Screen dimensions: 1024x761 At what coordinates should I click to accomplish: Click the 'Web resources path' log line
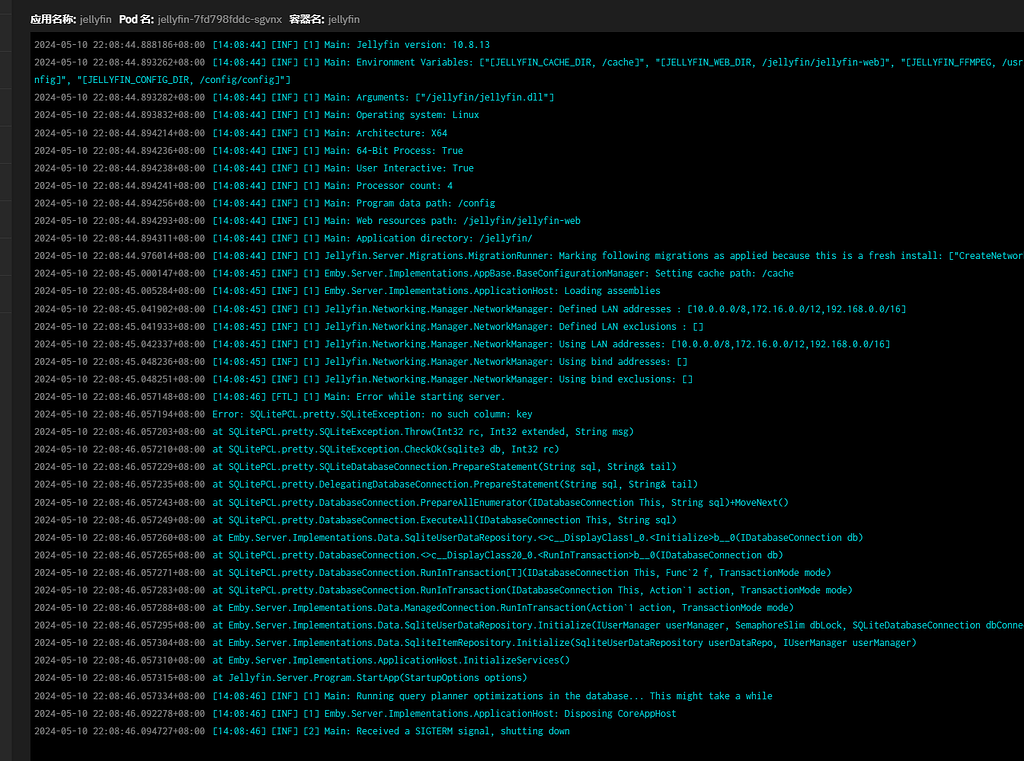(308, 221)
